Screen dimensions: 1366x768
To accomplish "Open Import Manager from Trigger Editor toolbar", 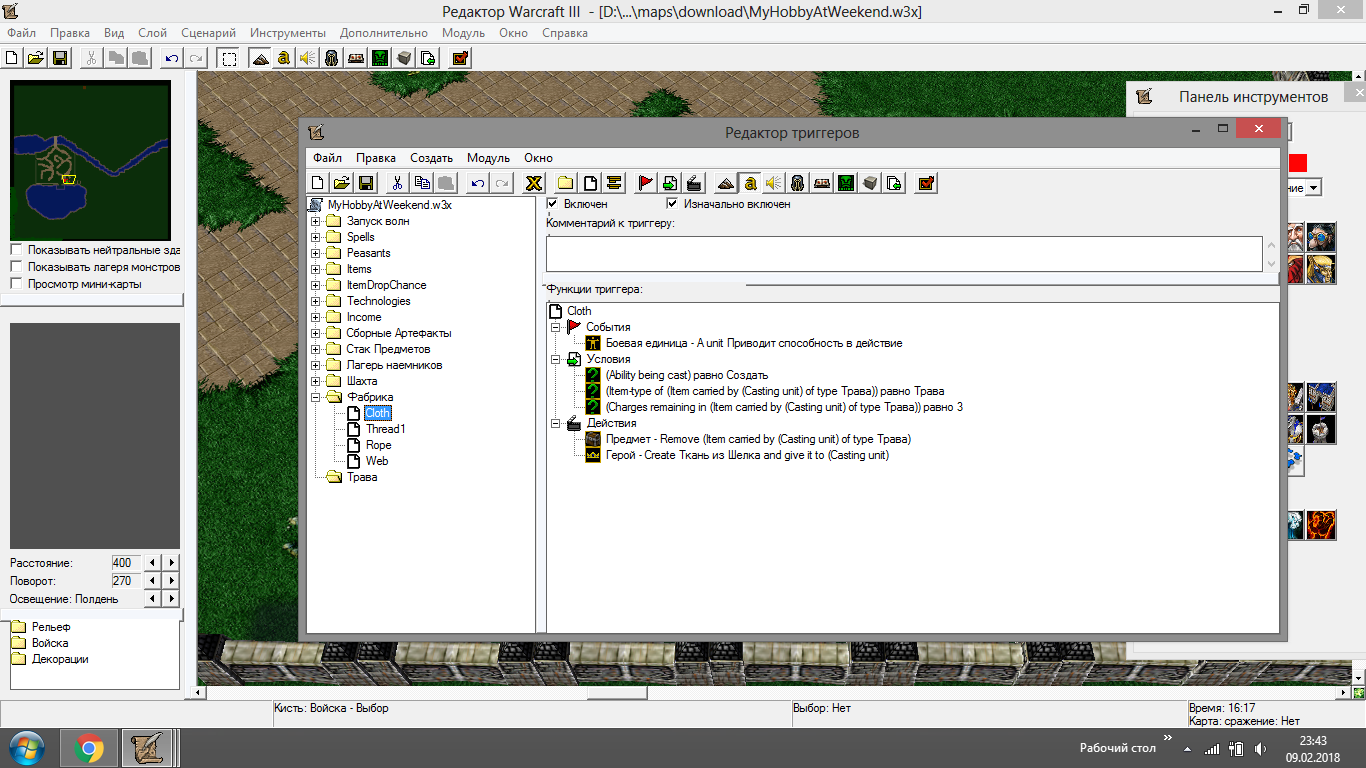I will (894, 182).
